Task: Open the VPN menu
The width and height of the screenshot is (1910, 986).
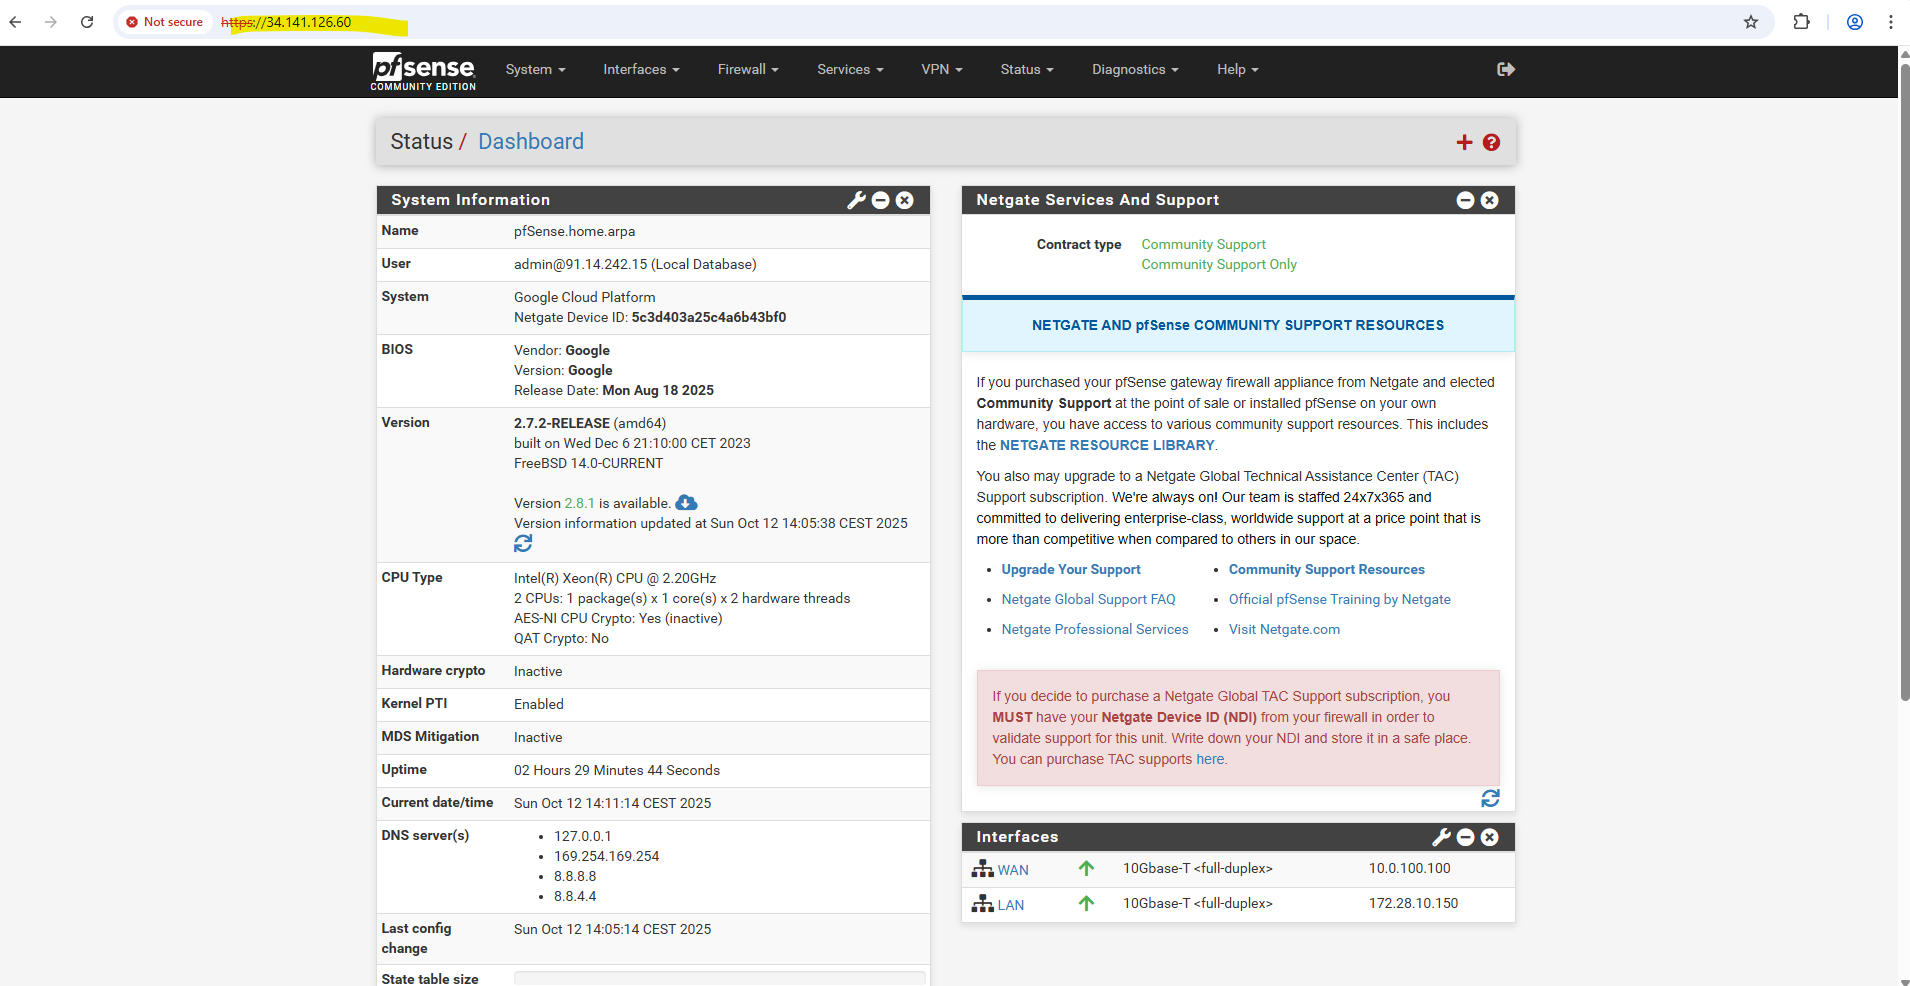Action: click(941, 69)
